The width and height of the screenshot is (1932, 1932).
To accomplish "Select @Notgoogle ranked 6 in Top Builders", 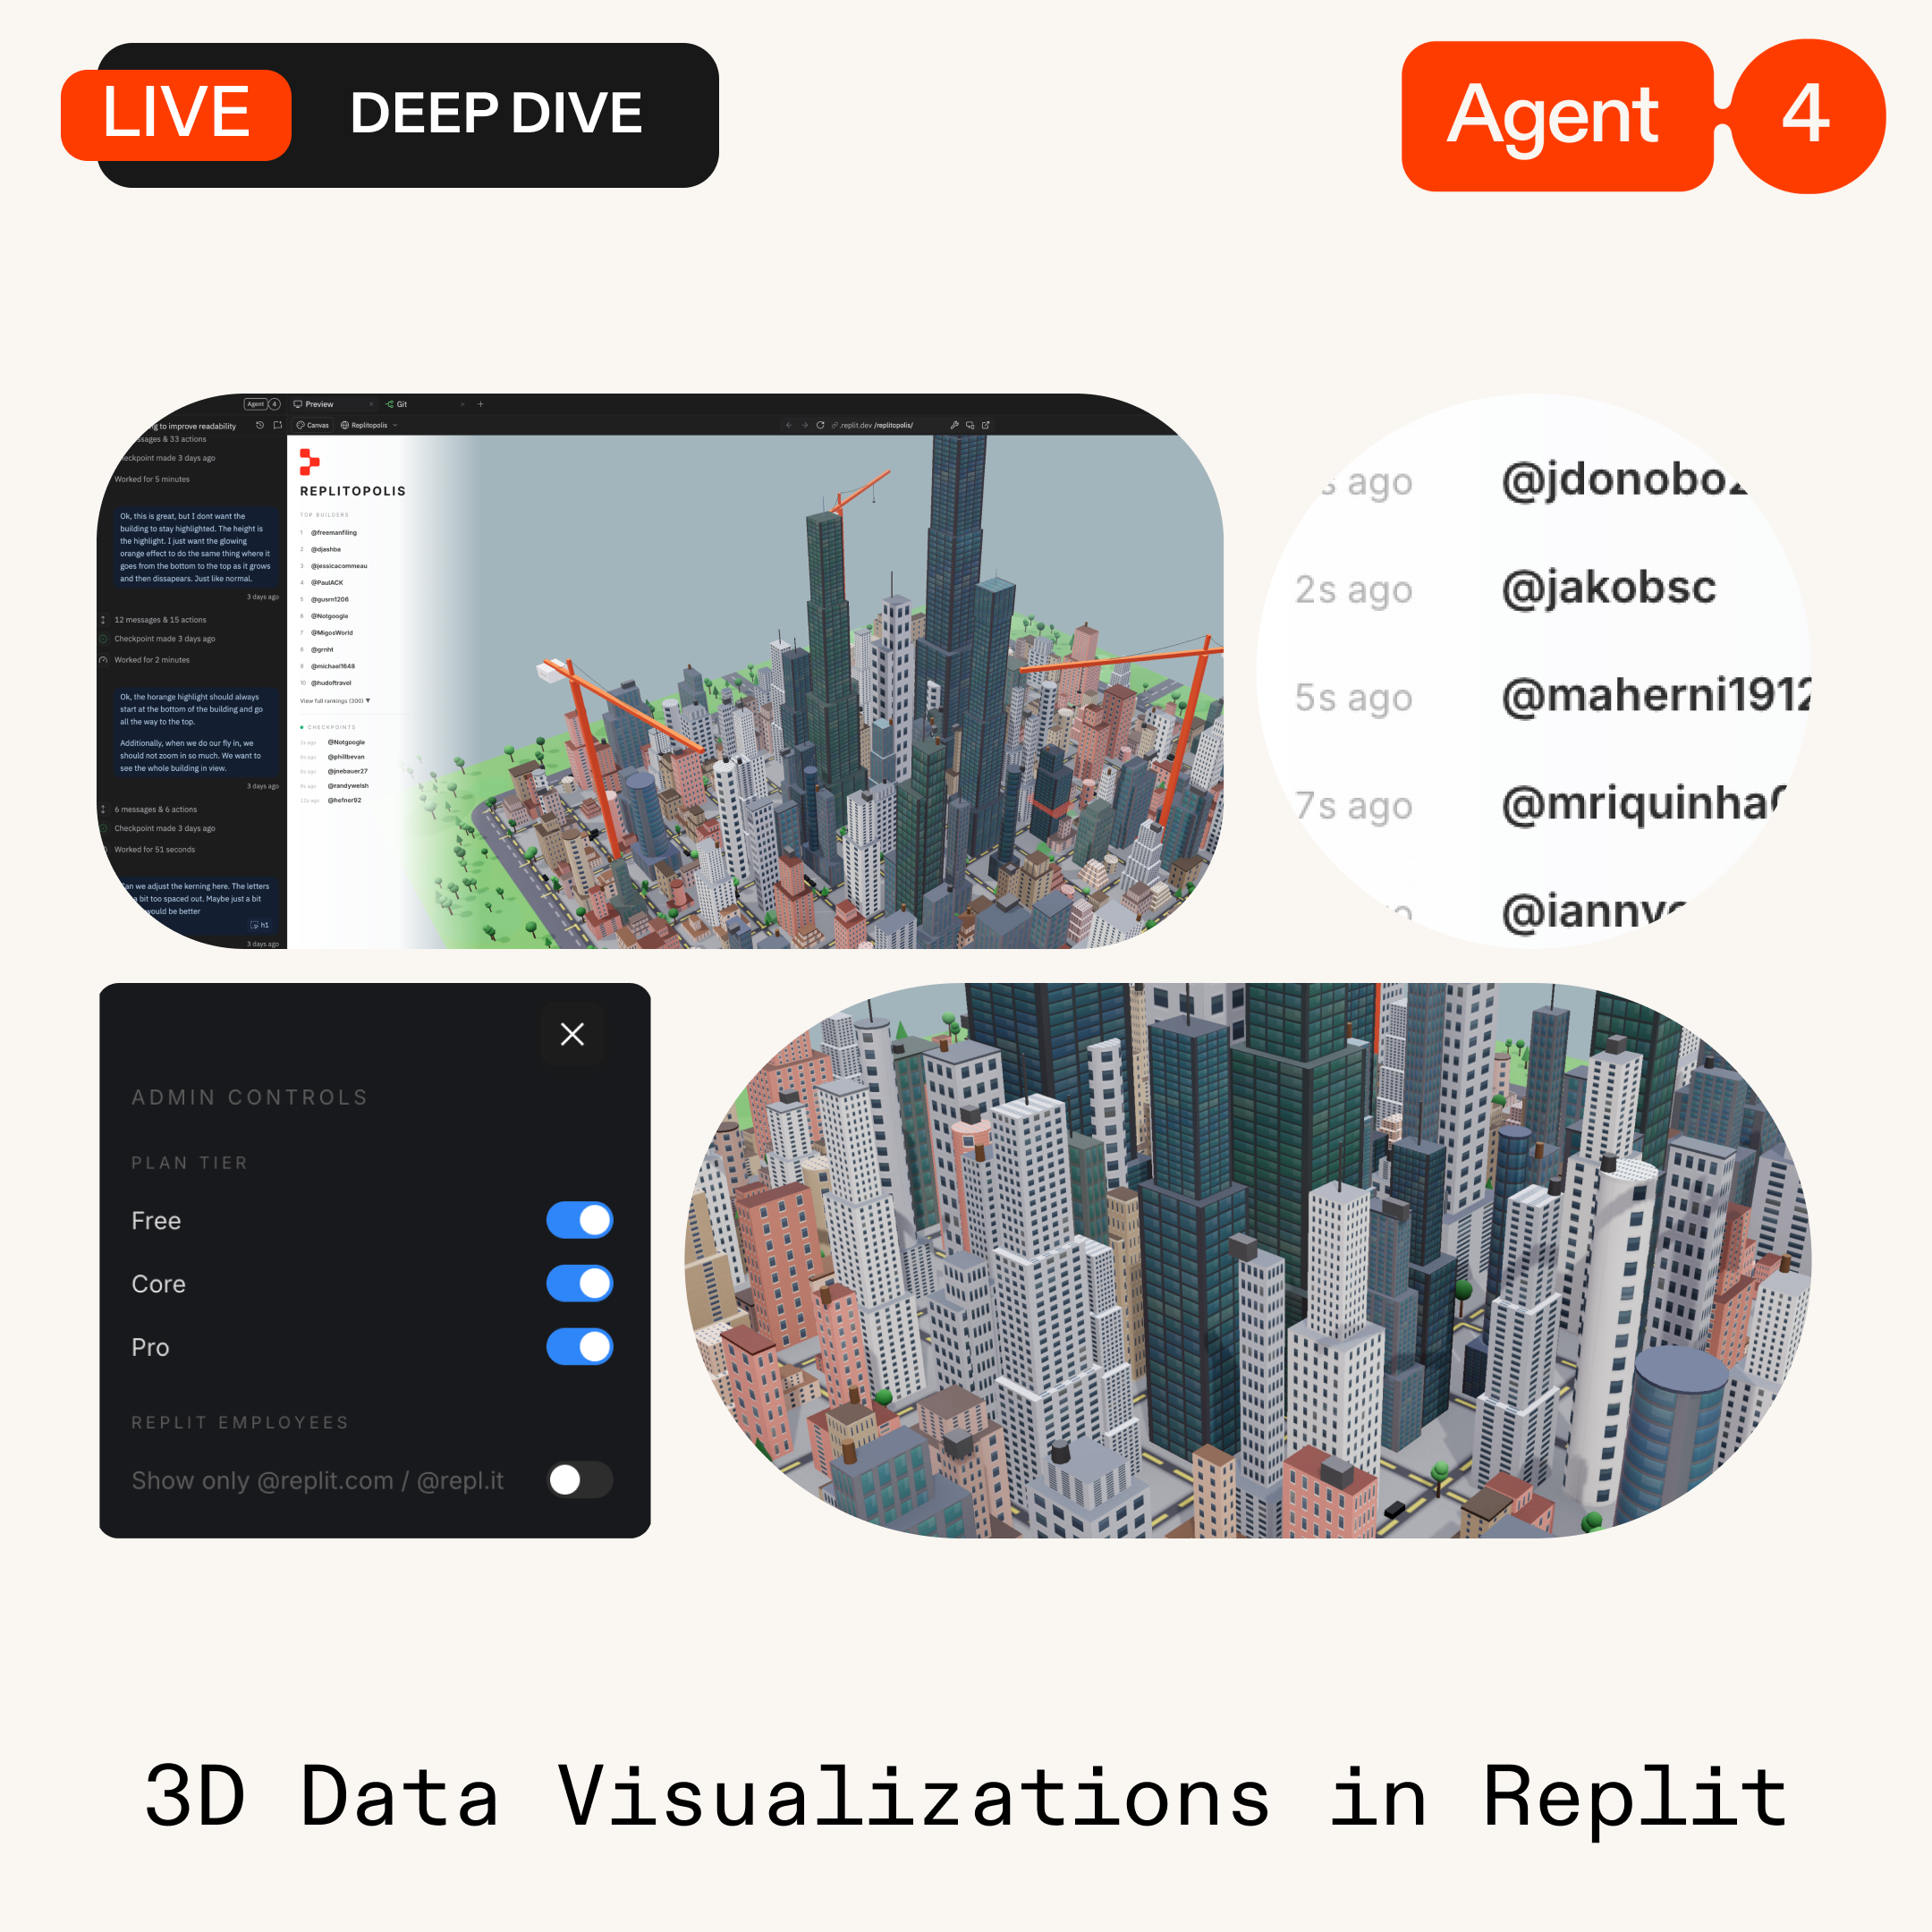I will 330,616.
